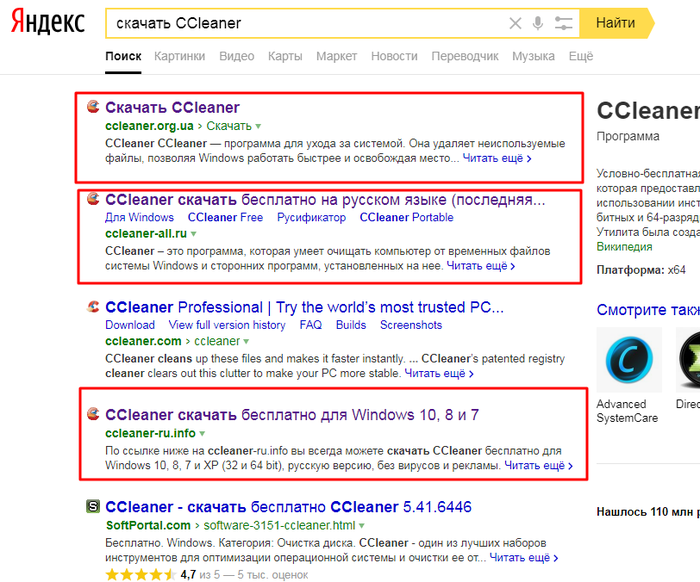
Task: Click SoftPortal favicon icon
Action: click(x=93, y=506)
